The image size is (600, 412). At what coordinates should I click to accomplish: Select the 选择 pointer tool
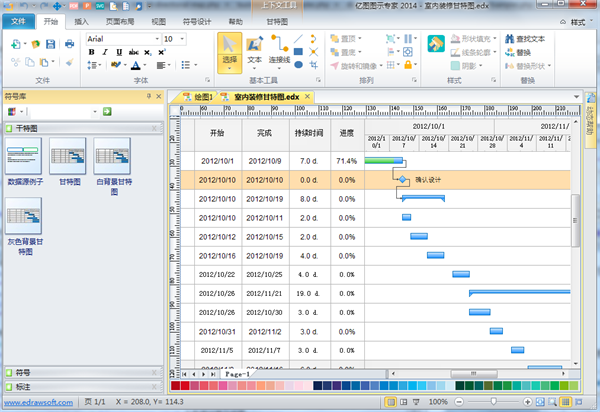229,49
